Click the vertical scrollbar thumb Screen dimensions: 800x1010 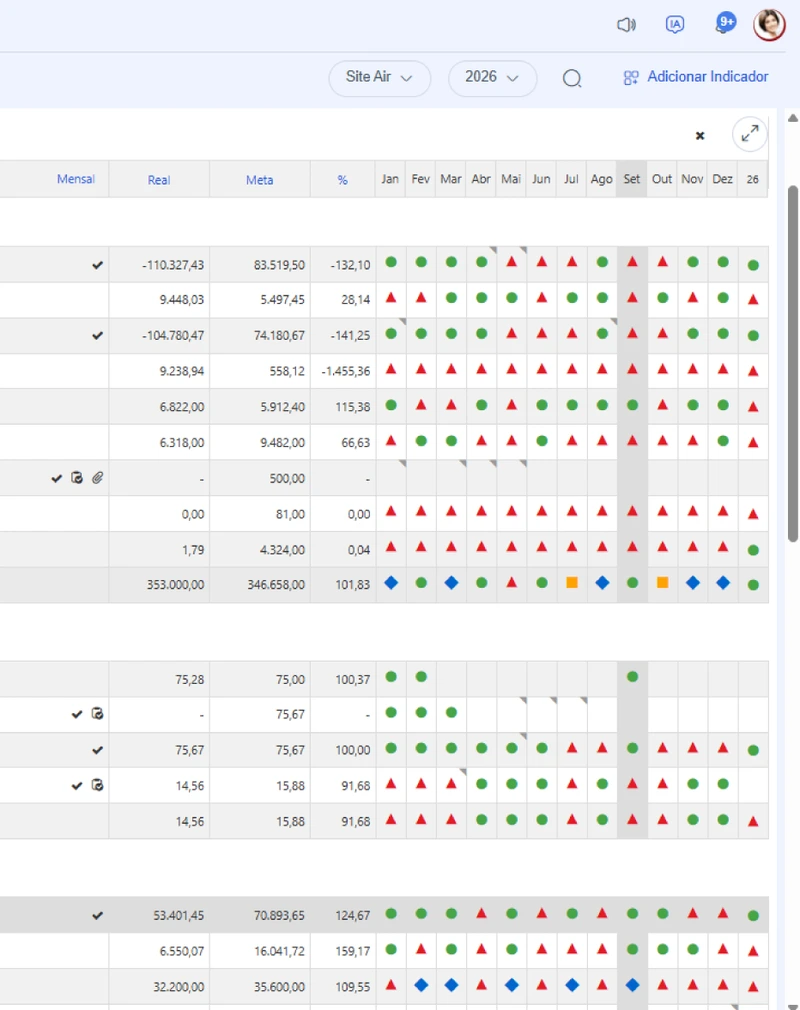coord(793,364)
